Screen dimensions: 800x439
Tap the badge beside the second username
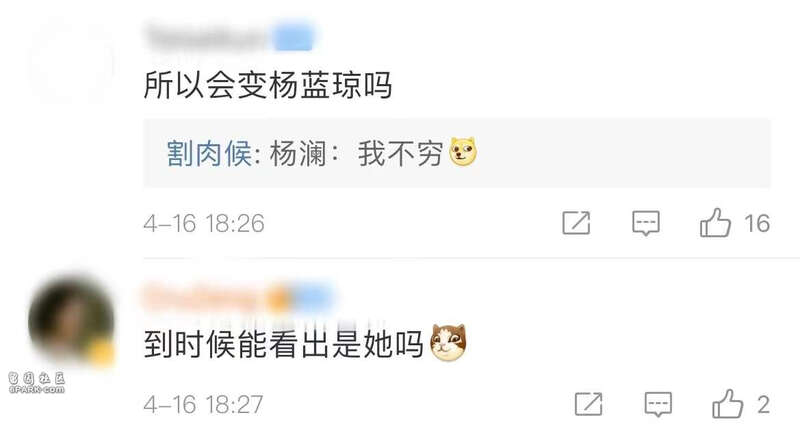(301, 297)
